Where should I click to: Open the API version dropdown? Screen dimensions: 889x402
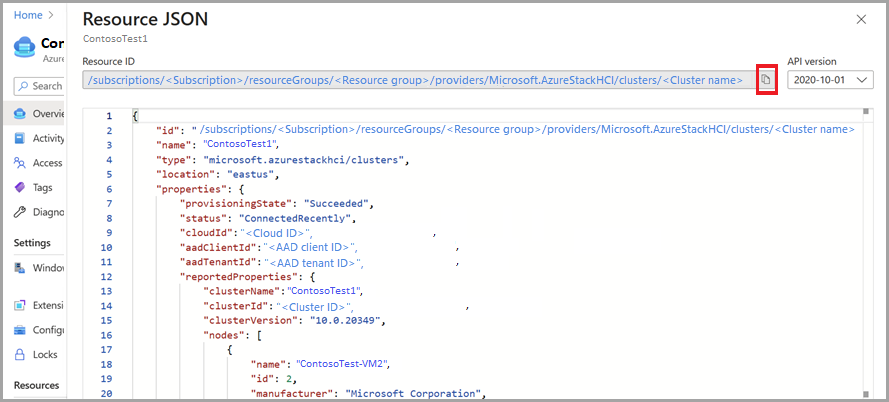coord(830,80)
